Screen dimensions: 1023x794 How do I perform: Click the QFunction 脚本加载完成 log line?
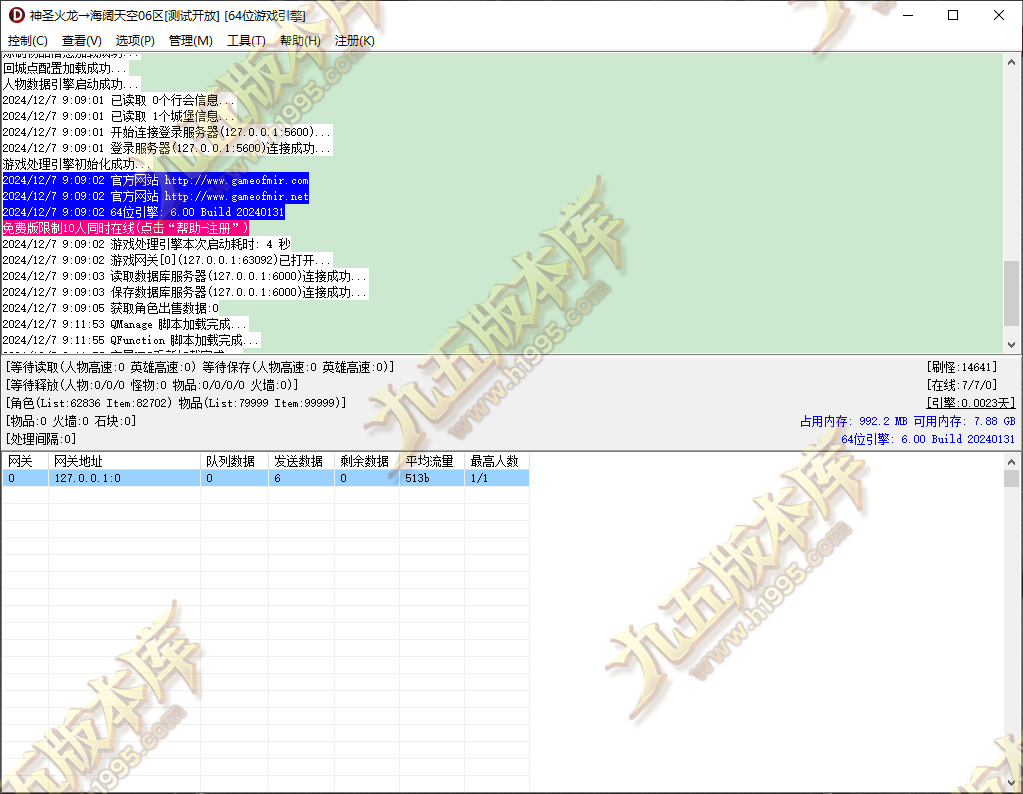(x=130, y=340)
